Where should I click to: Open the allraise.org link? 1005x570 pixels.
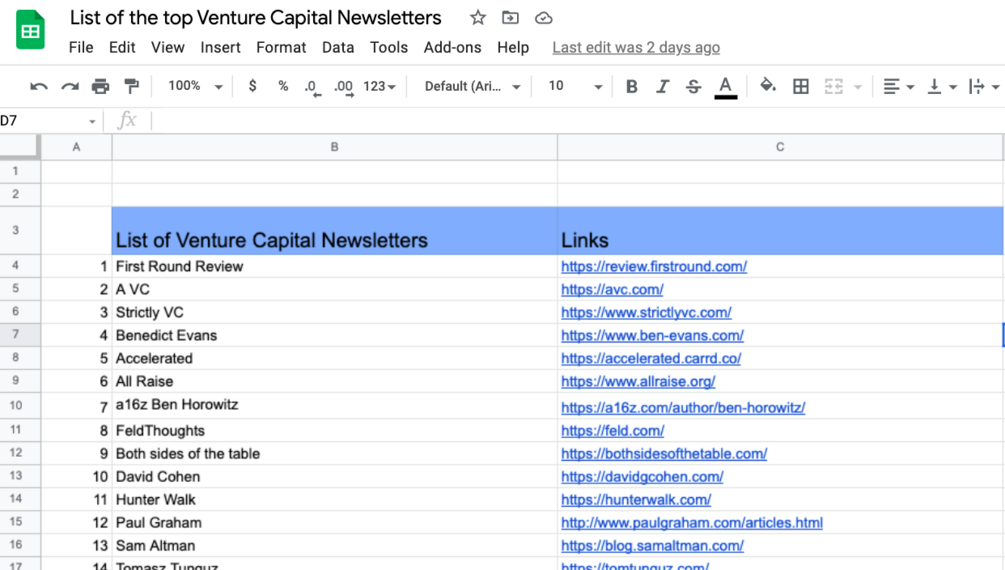[638, 382]
